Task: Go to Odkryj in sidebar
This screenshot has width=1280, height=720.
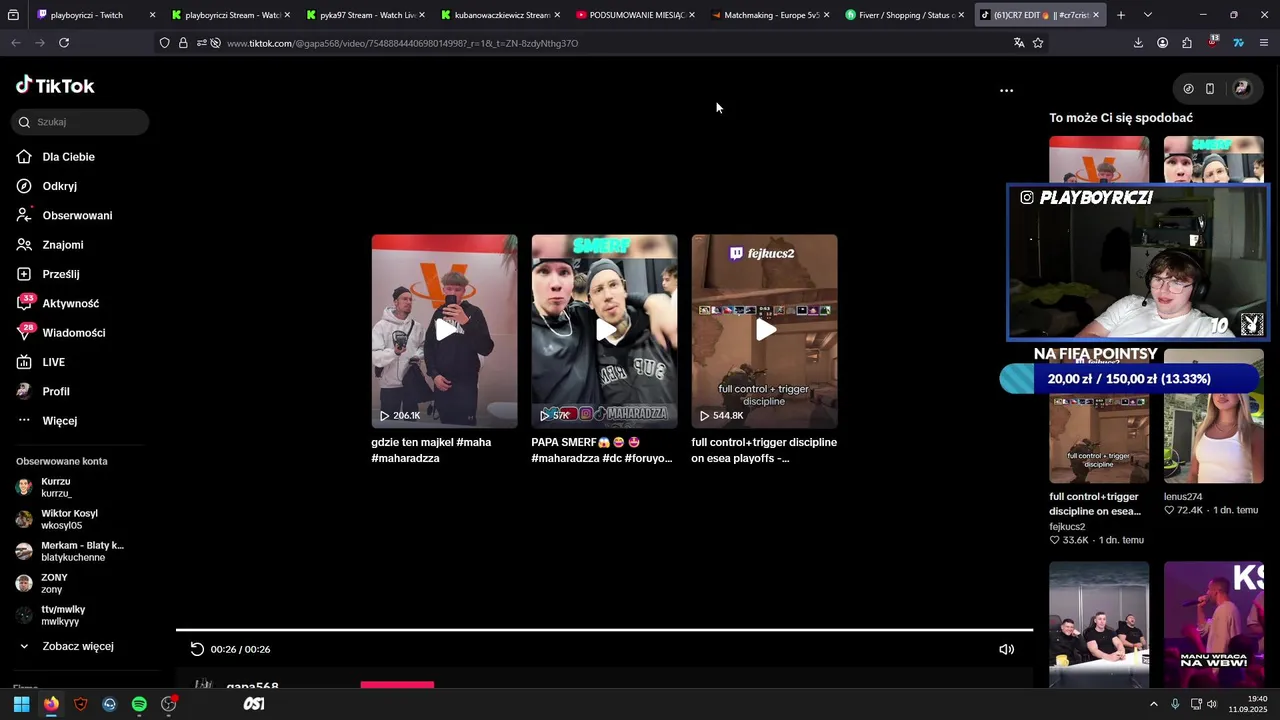Action: tap(59, 186)
